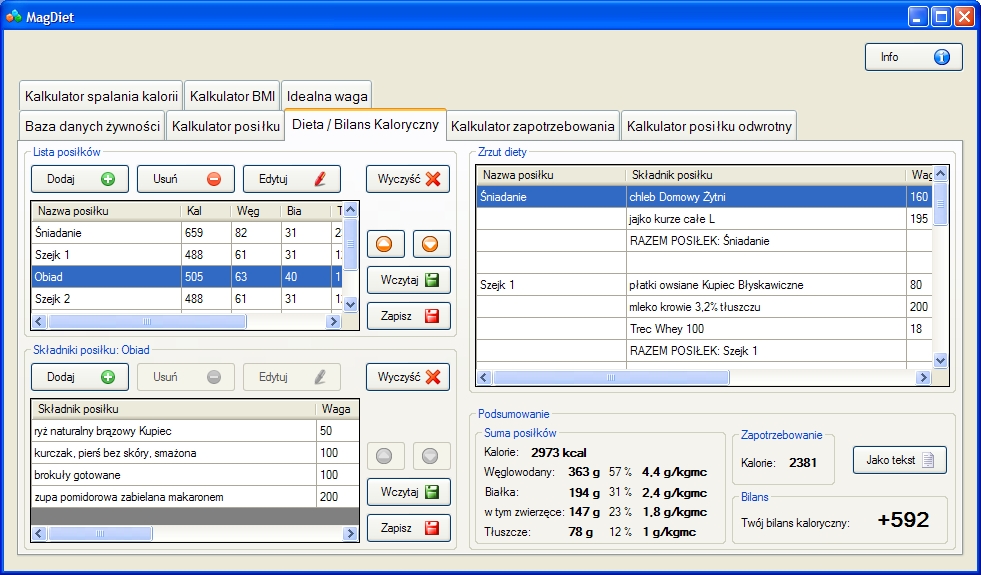Select the zupa pomidorowa zabielana makaronem row

[195, 497]
